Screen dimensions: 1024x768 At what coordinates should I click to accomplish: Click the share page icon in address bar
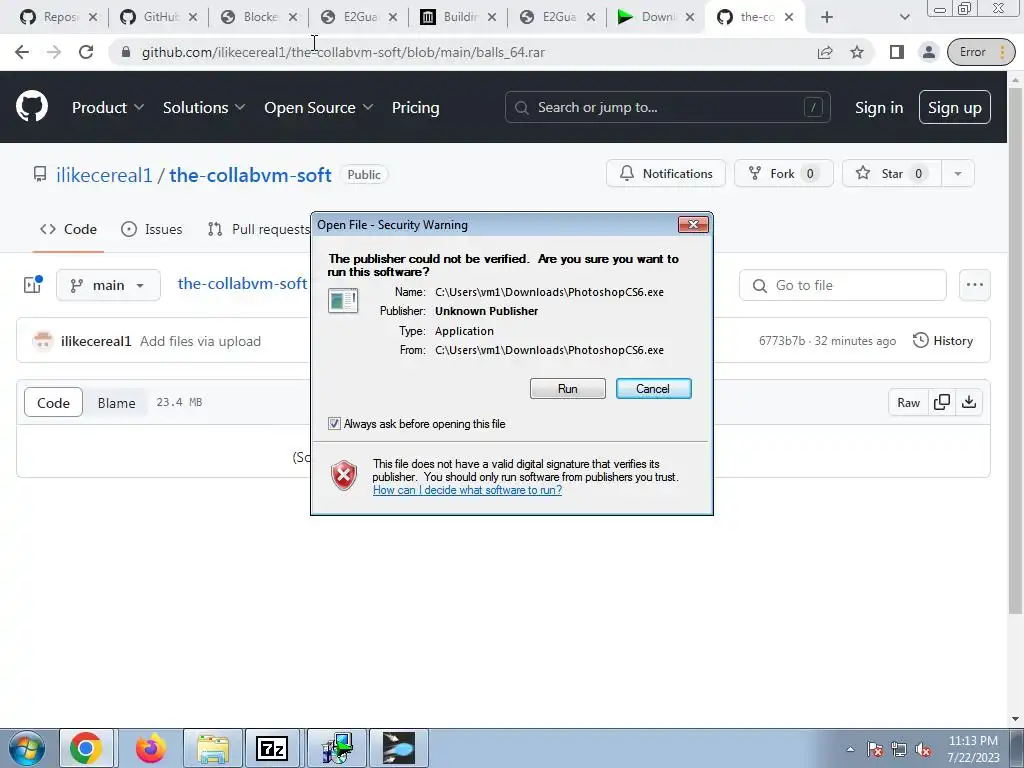pos(825,52)
